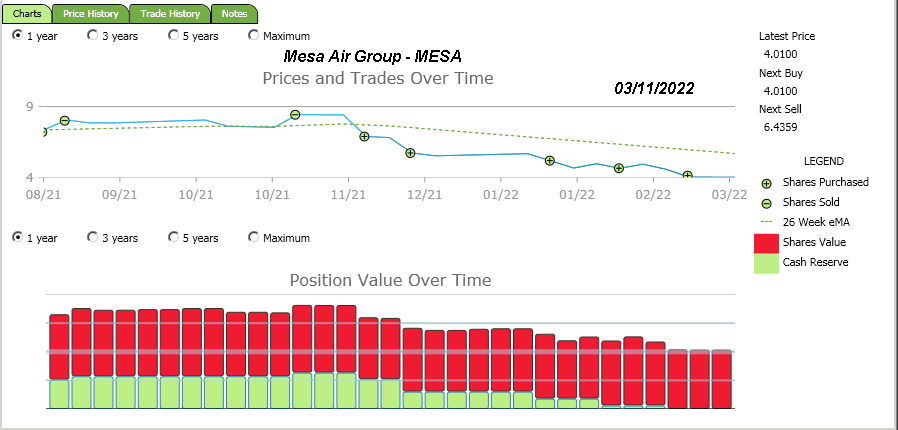The image size is (898, 430).
Task: Select 3 years on Position Value chart
Action: (93, 238)
